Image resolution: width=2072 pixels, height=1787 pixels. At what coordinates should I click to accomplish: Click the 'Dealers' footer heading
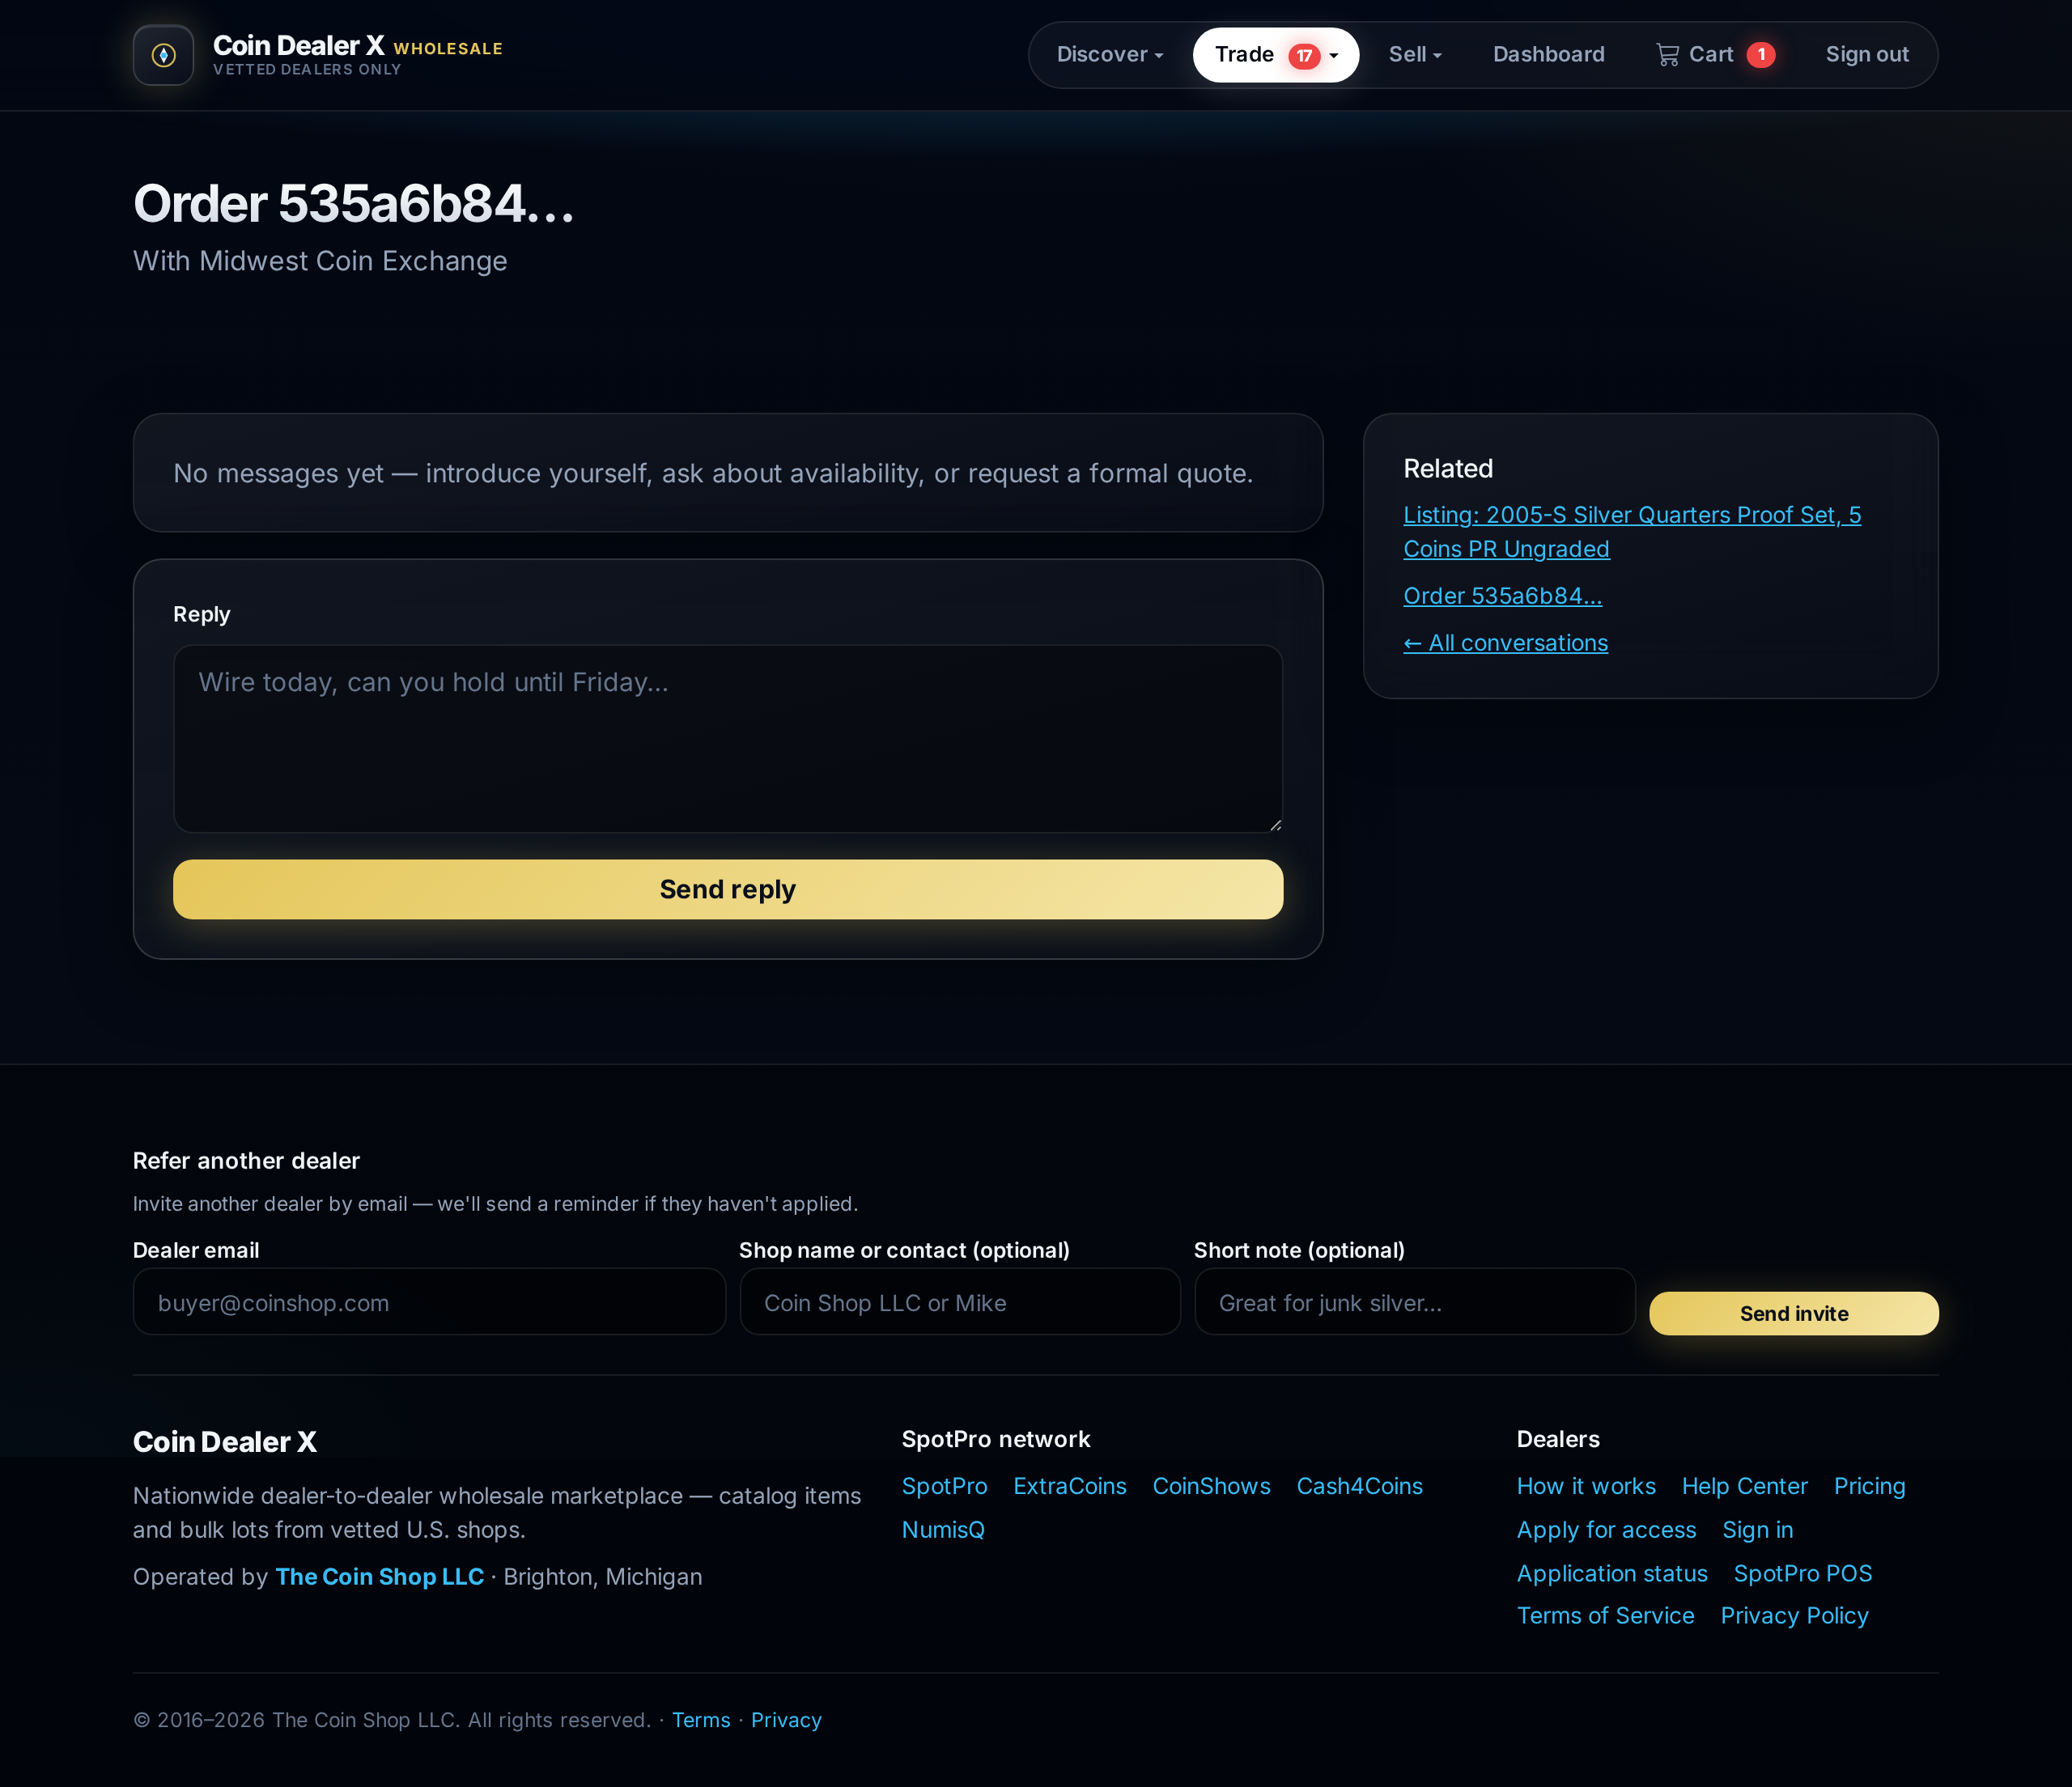click(x=1557, y=1439)
